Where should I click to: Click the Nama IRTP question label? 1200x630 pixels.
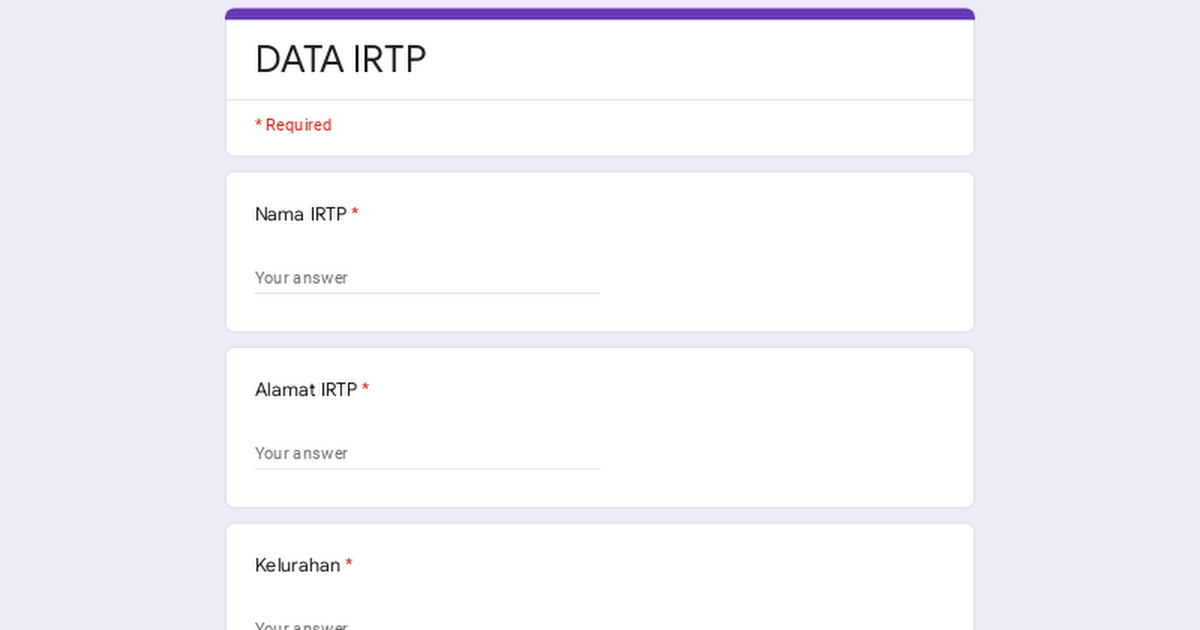click(x=300, y=214)
